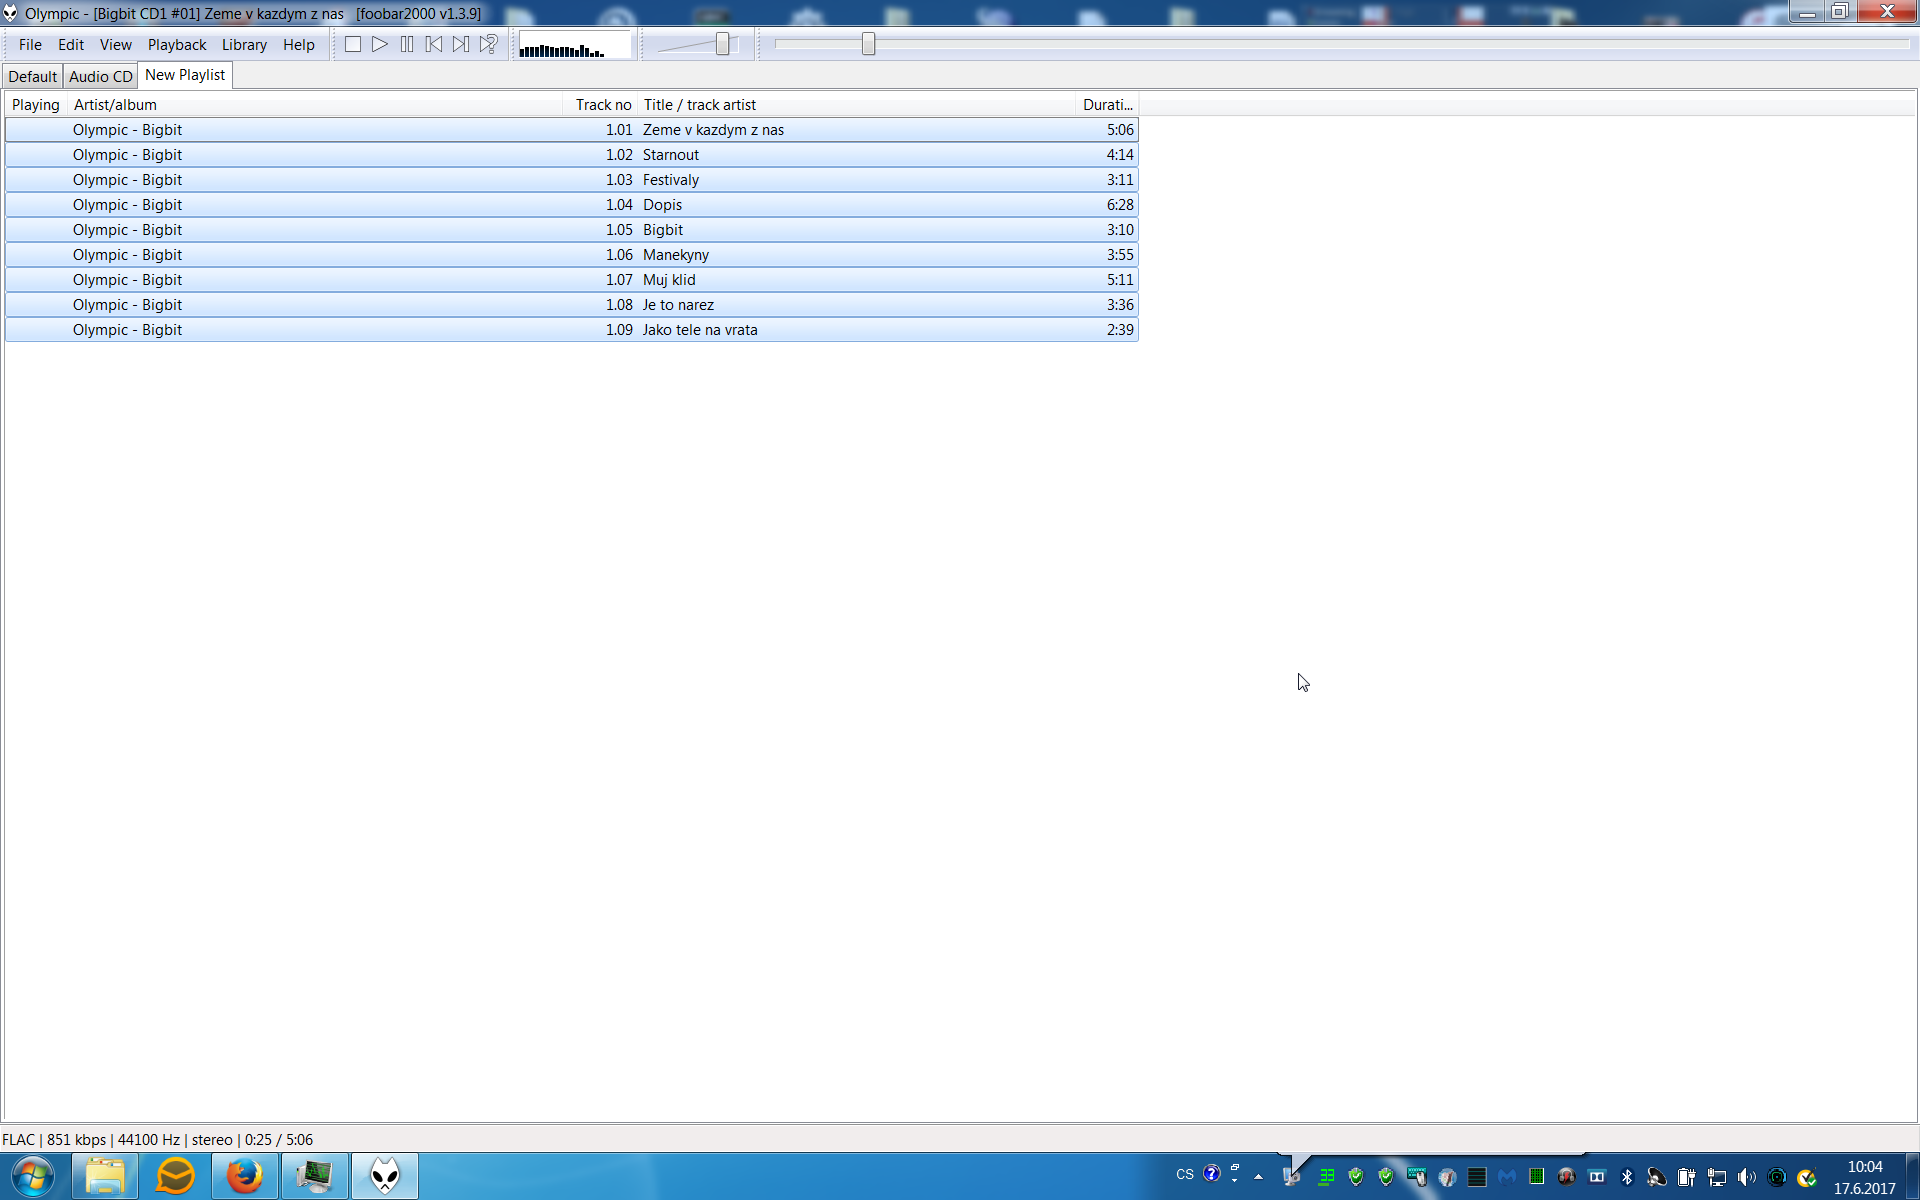Pause playback using the toolbar icon
Viewport: 1920px width, 1200px height.
(x=407, y=44)
